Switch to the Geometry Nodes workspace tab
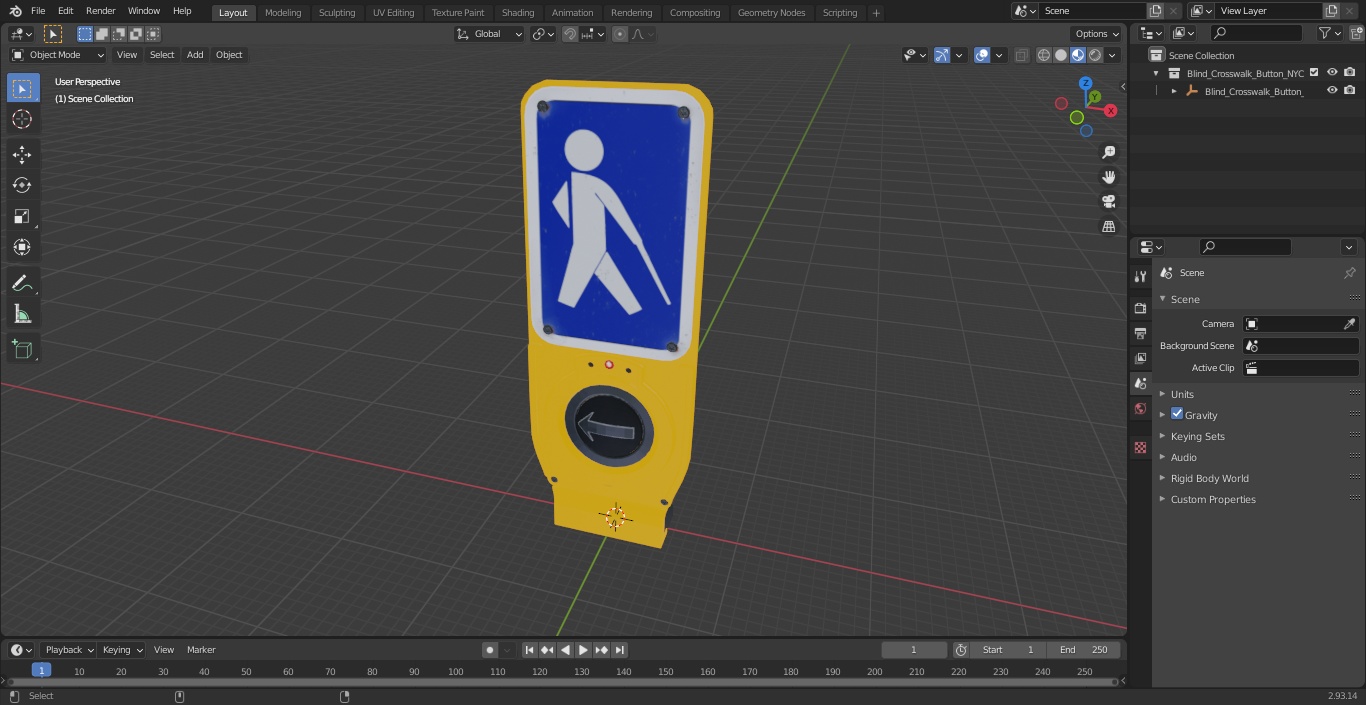Screen dimensions: 1366x705 771,13
